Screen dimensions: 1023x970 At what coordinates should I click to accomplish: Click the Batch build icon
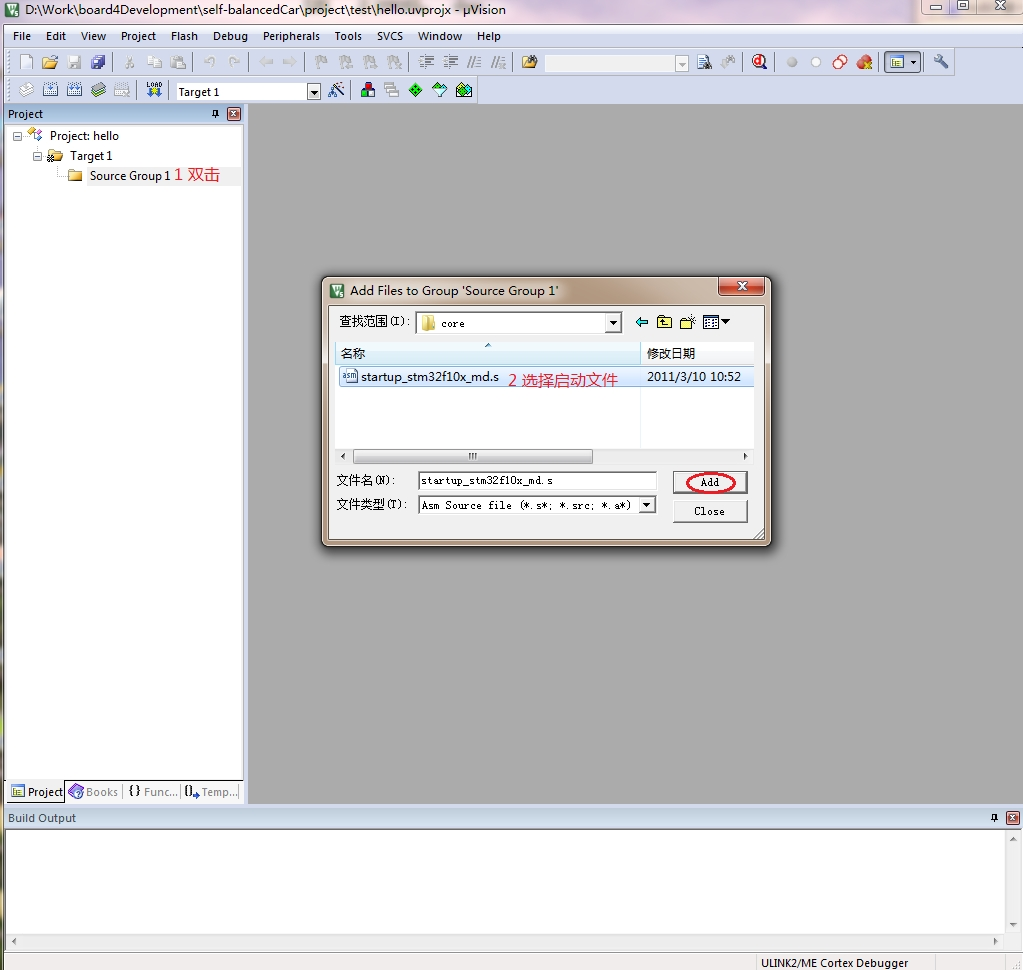point(99,90)
